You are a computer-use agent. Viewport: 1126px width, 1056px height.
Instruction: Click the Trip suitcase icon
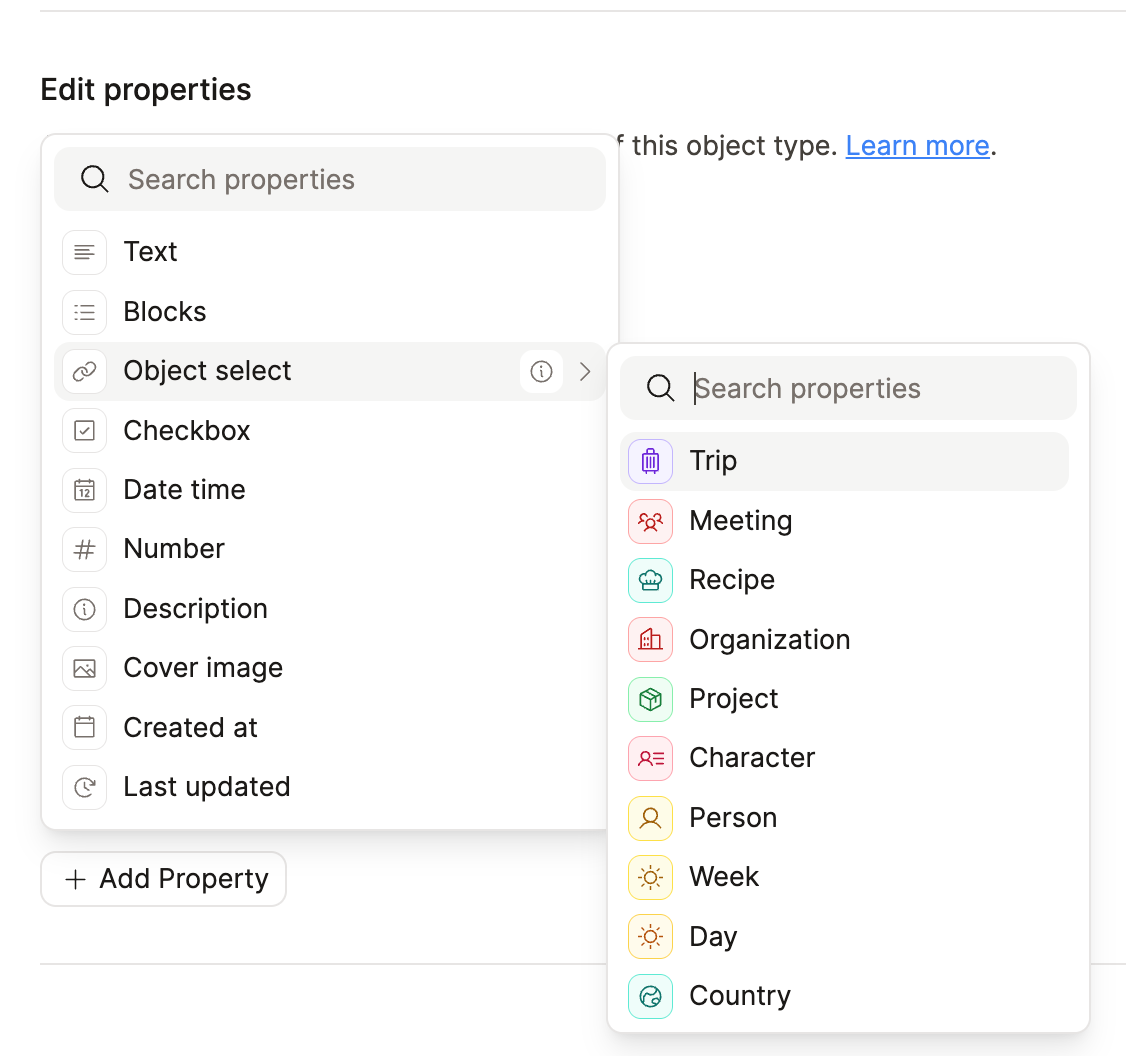650,462
